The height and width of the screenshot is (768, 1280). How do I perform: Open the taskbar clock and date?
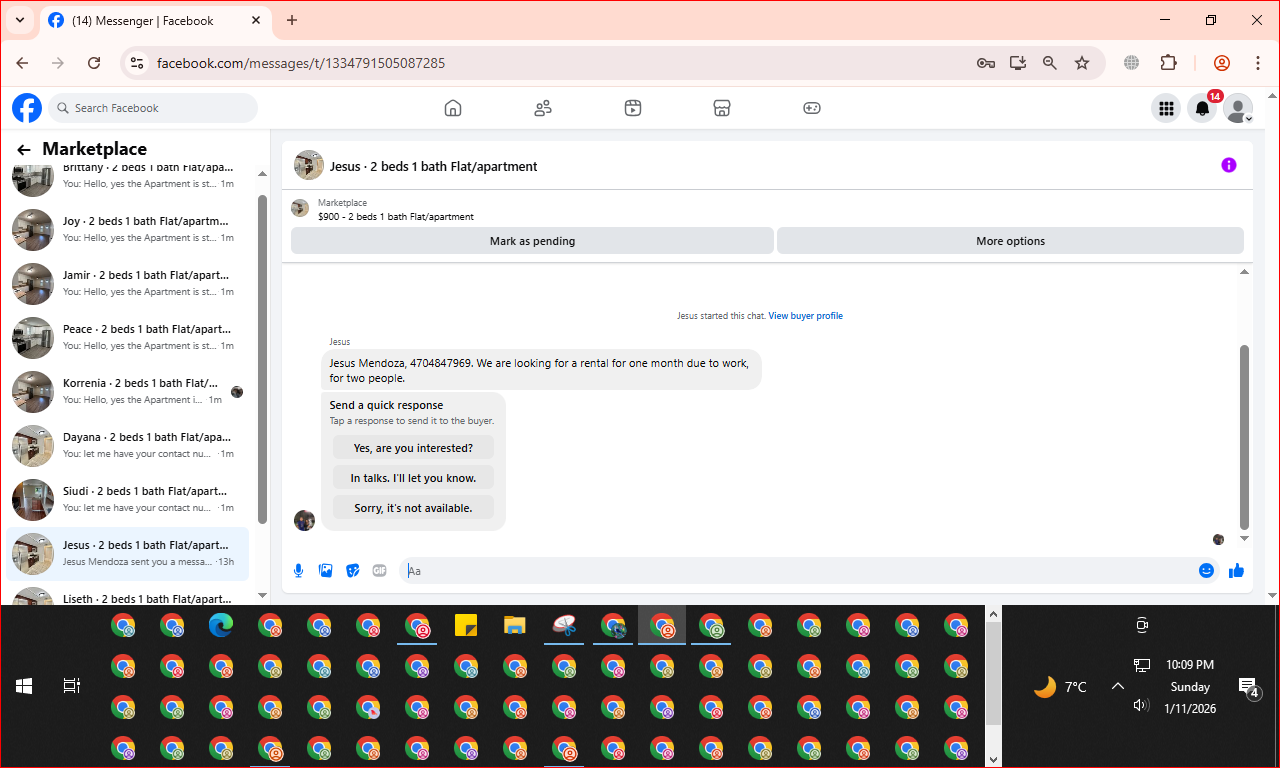1190,686
